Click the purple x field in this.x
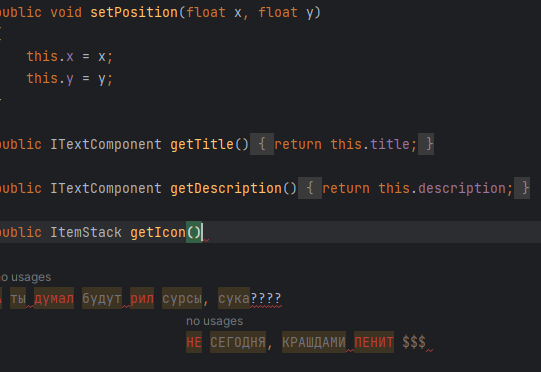541x372 pixels. pyautogui.click(x=70, y=56)
